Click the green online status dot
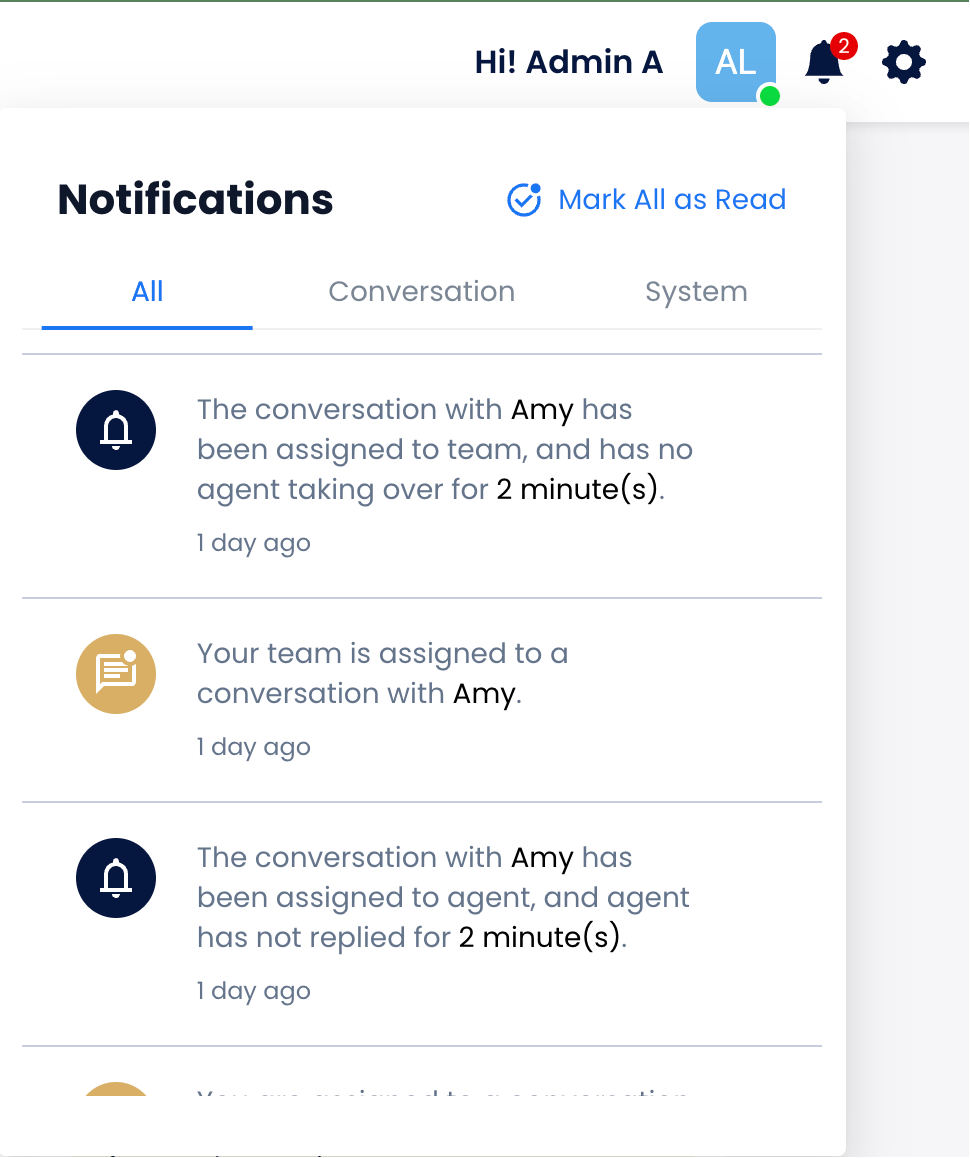The width and height of the screenshot is (970, 1158). pos(769,96)
